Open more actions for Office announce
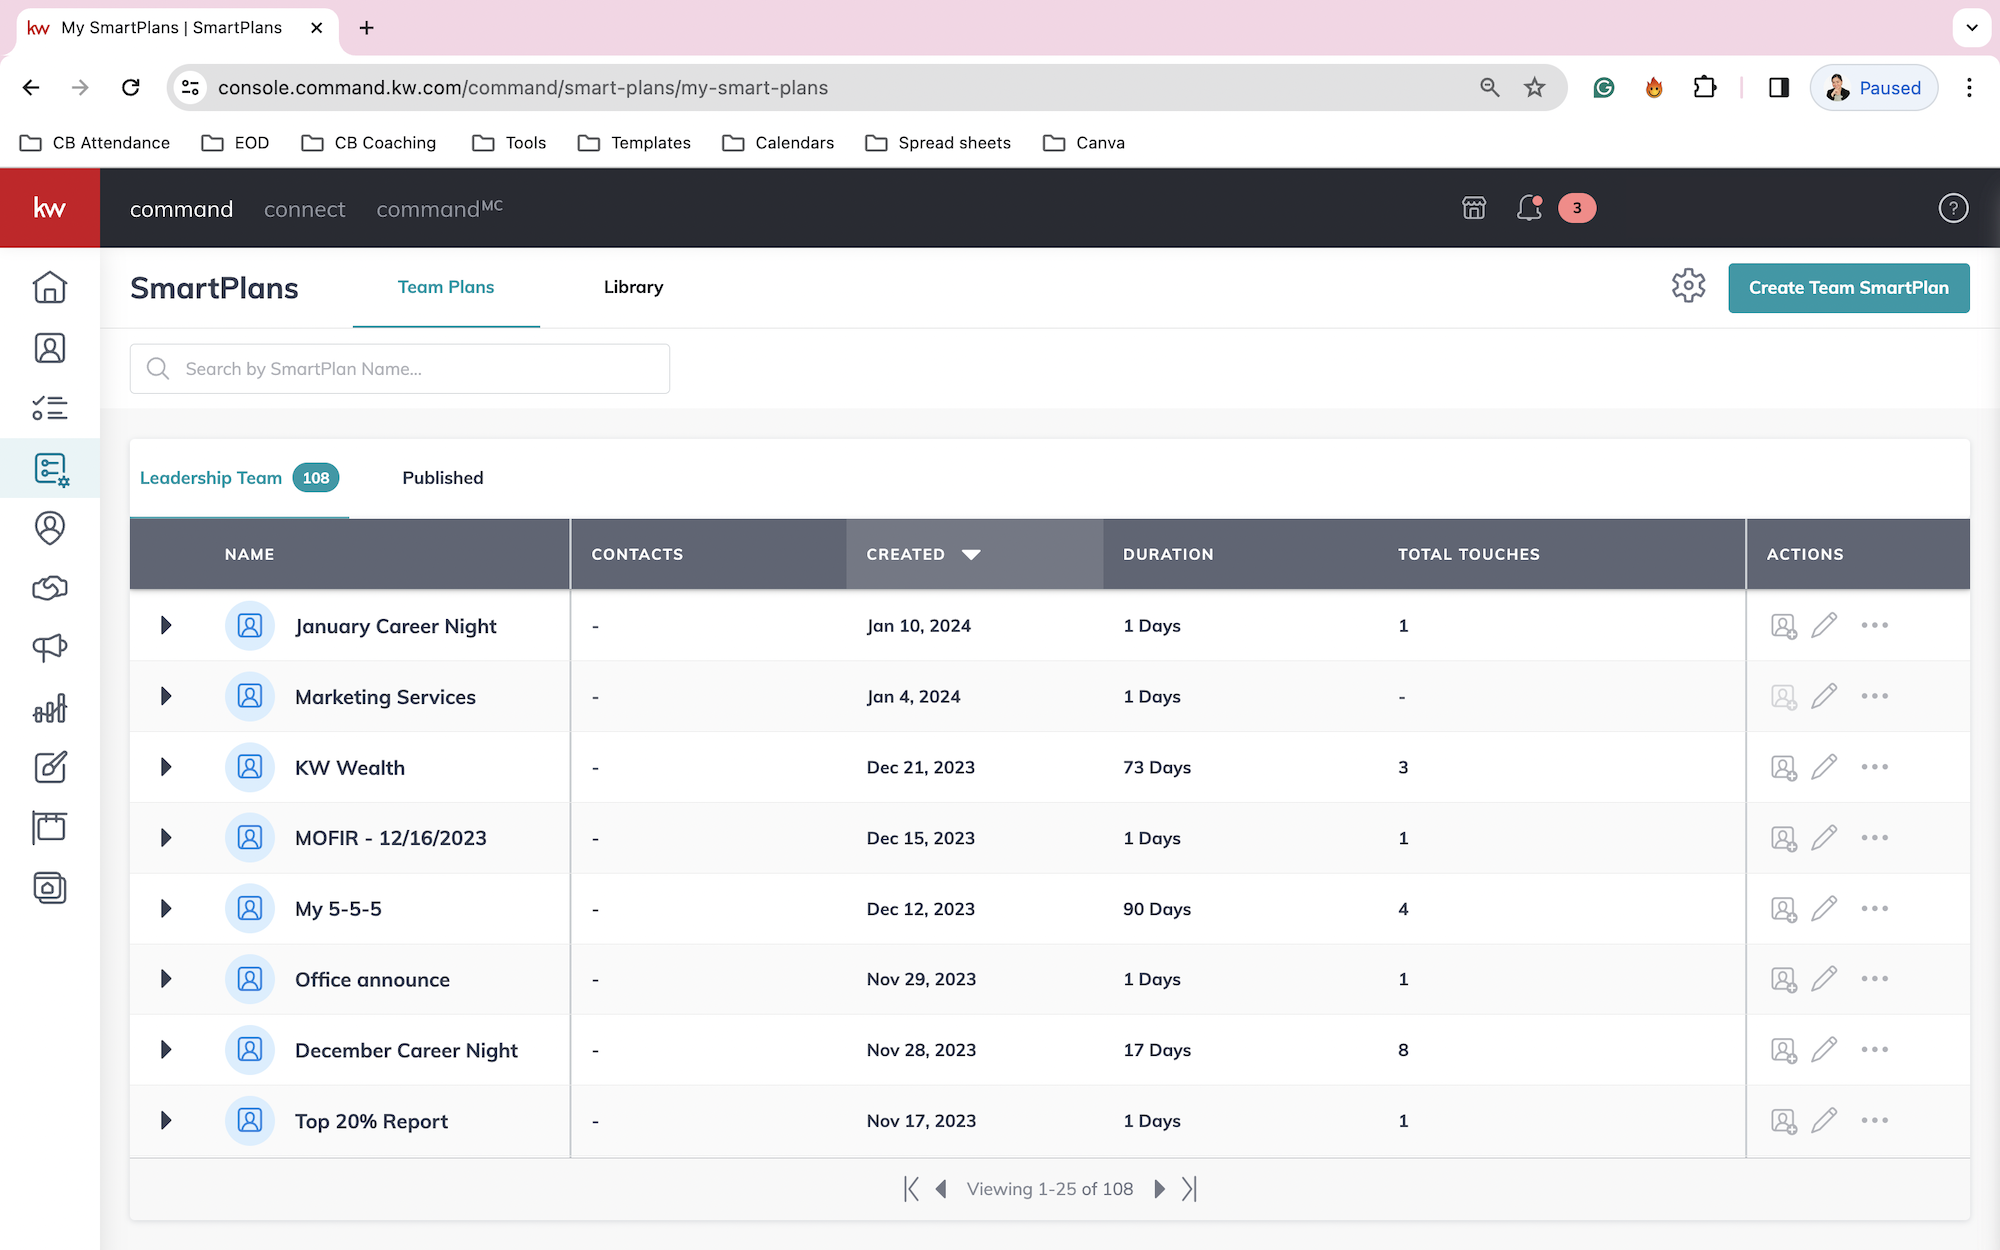 tap(1875, 979)
